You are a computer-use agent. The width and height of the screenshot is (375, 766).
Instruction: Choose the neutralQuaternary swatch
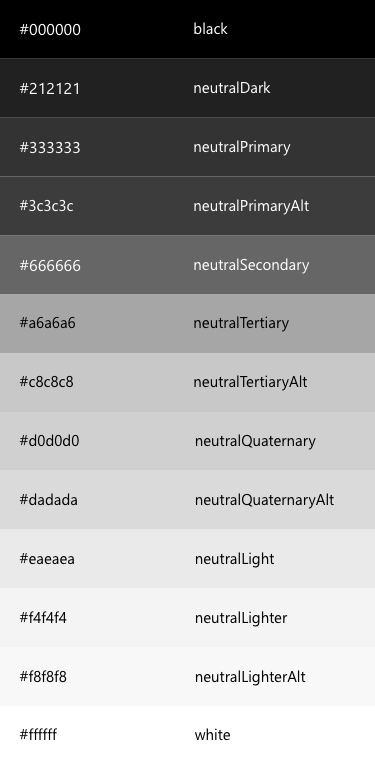188,441
